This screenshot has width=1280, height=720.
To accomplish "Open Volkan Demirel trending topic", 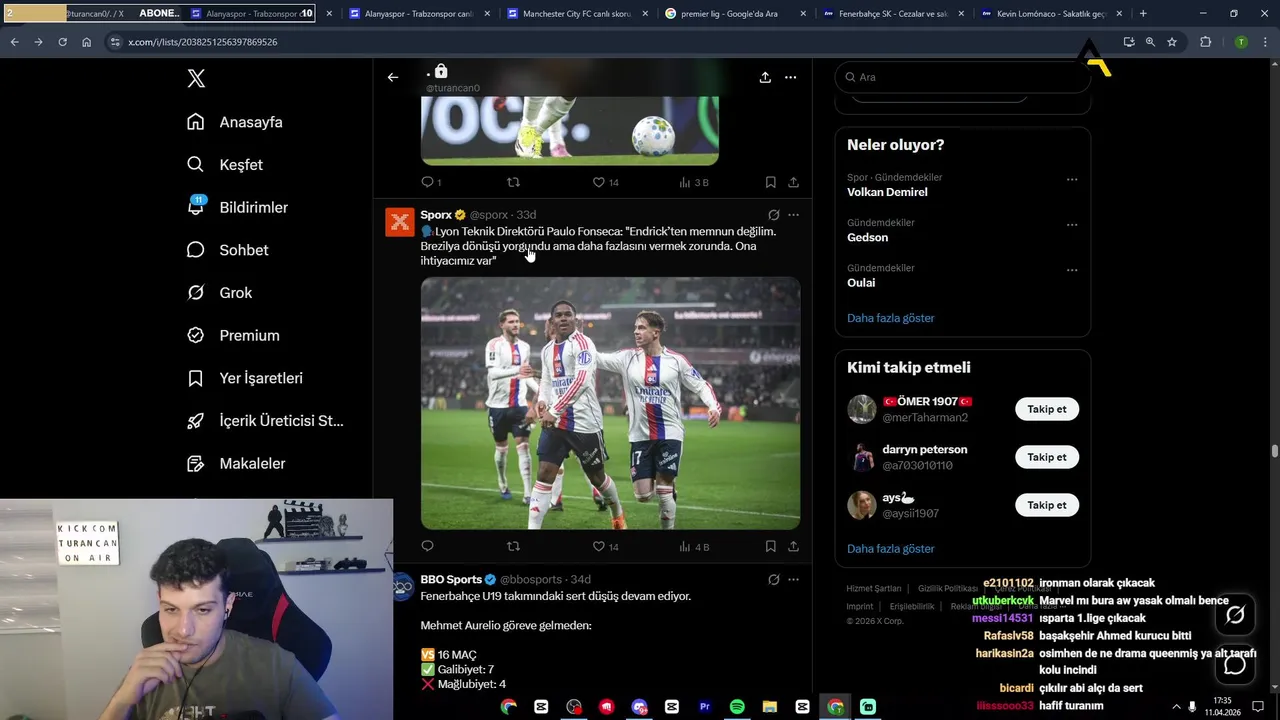I will [887, 192].
